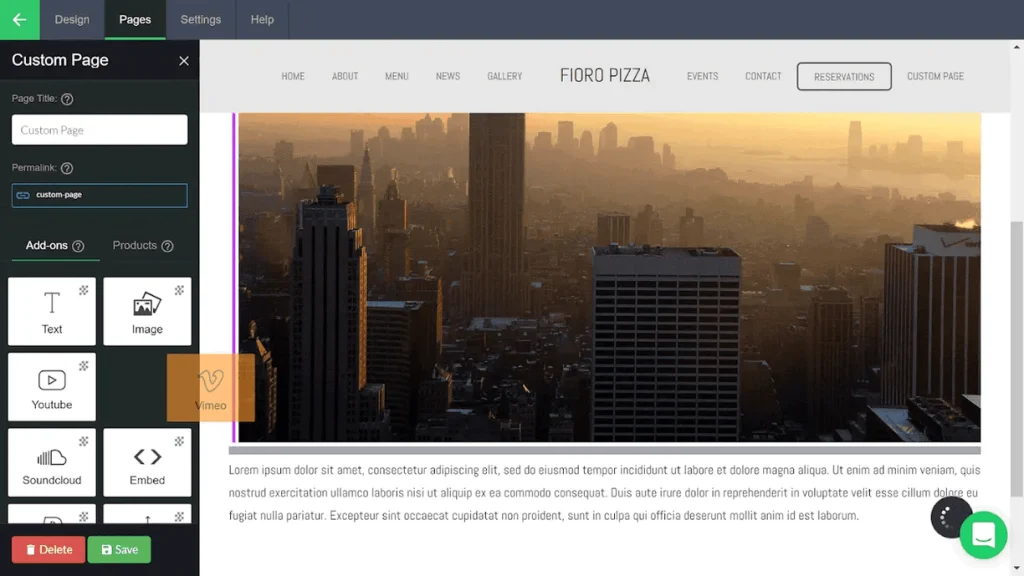Image resolution: width=1024 pixels, height=576 pixels.
Task: Click the Page Title input field
Action: [99, 130]
